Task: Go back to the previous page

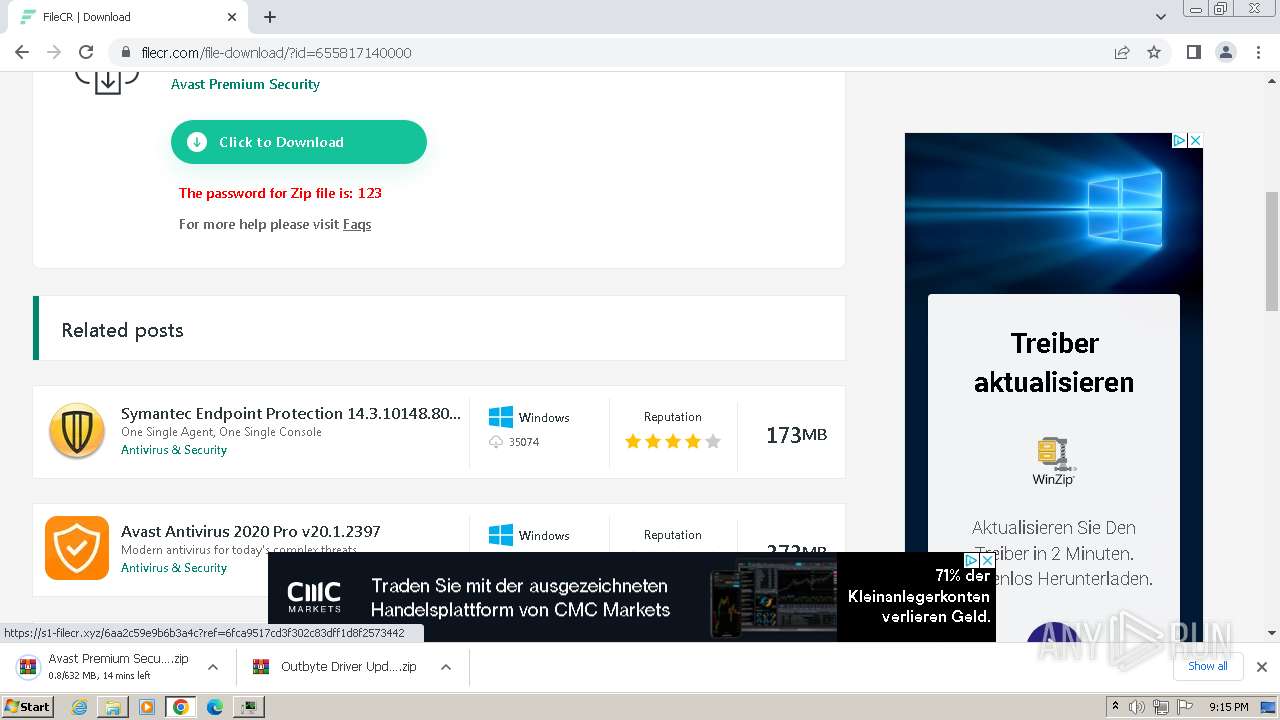Action: pos(22,52)
